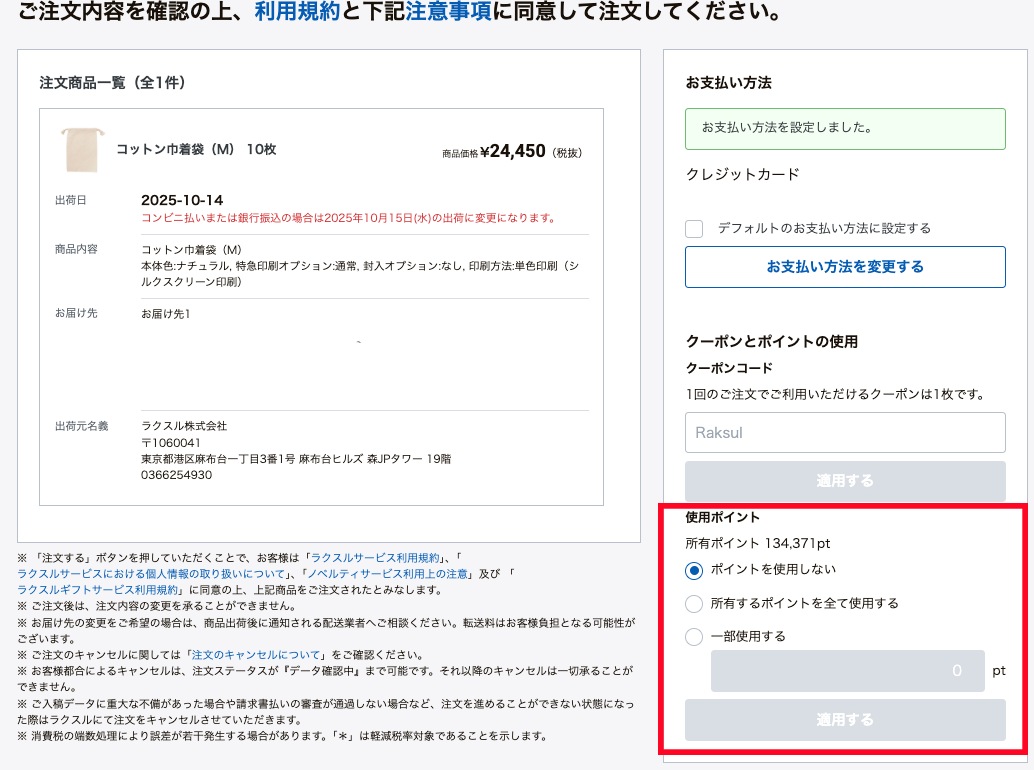Open ラクスルギフトサービス利用規約 link
This screenshot has width=1034, height=770.
[x=98, y=590]
